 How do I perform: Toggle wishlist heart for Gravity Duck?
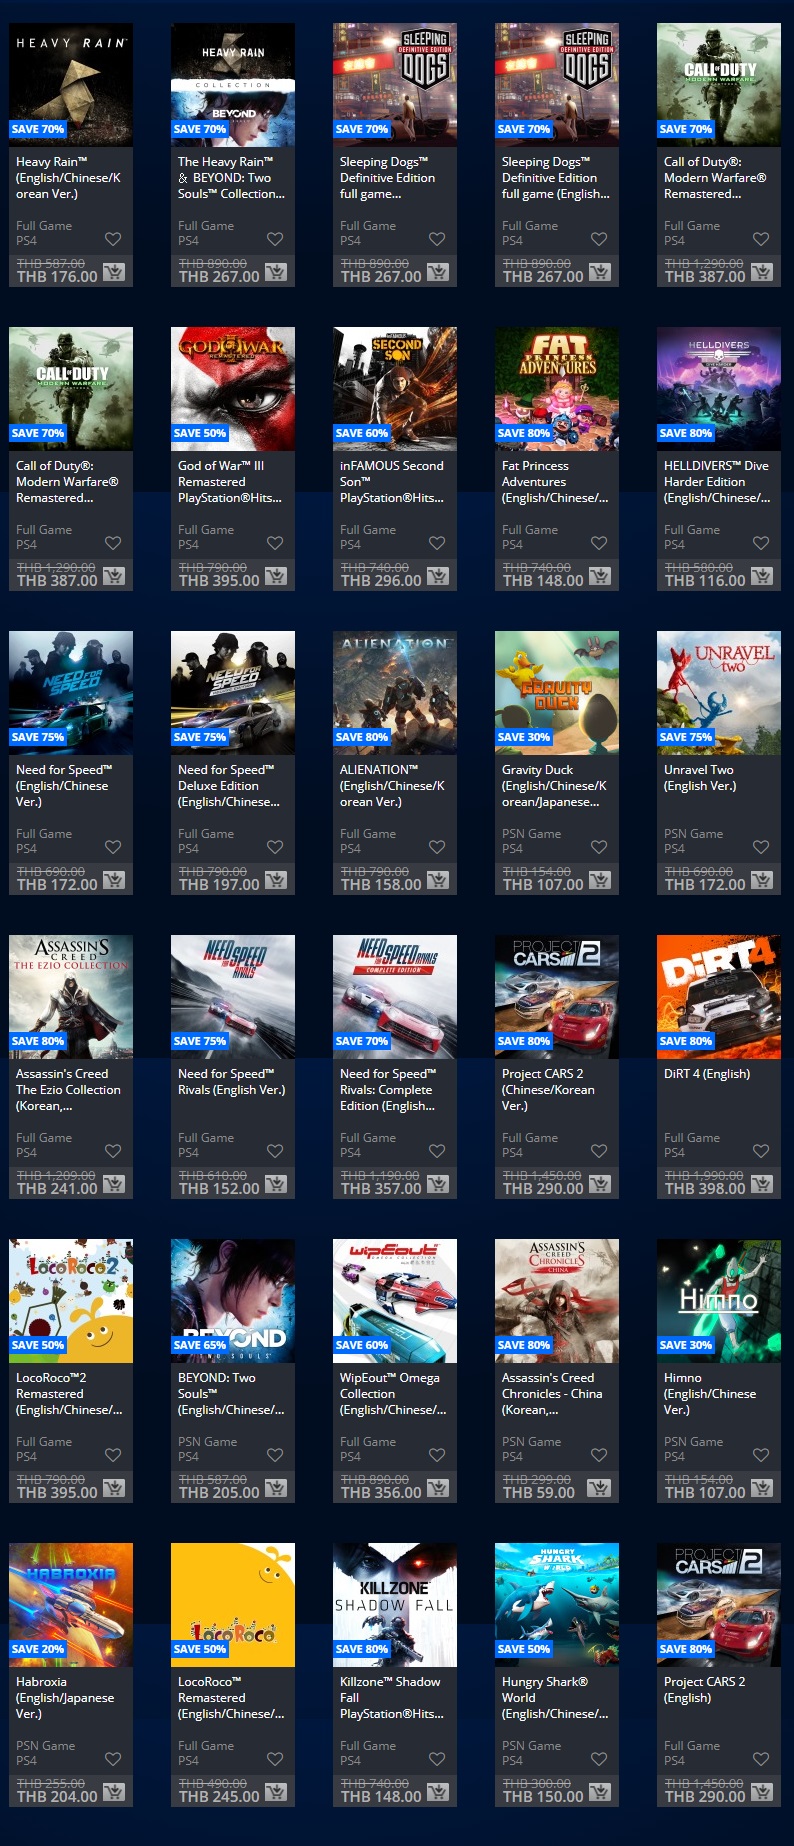pos(599,847)
